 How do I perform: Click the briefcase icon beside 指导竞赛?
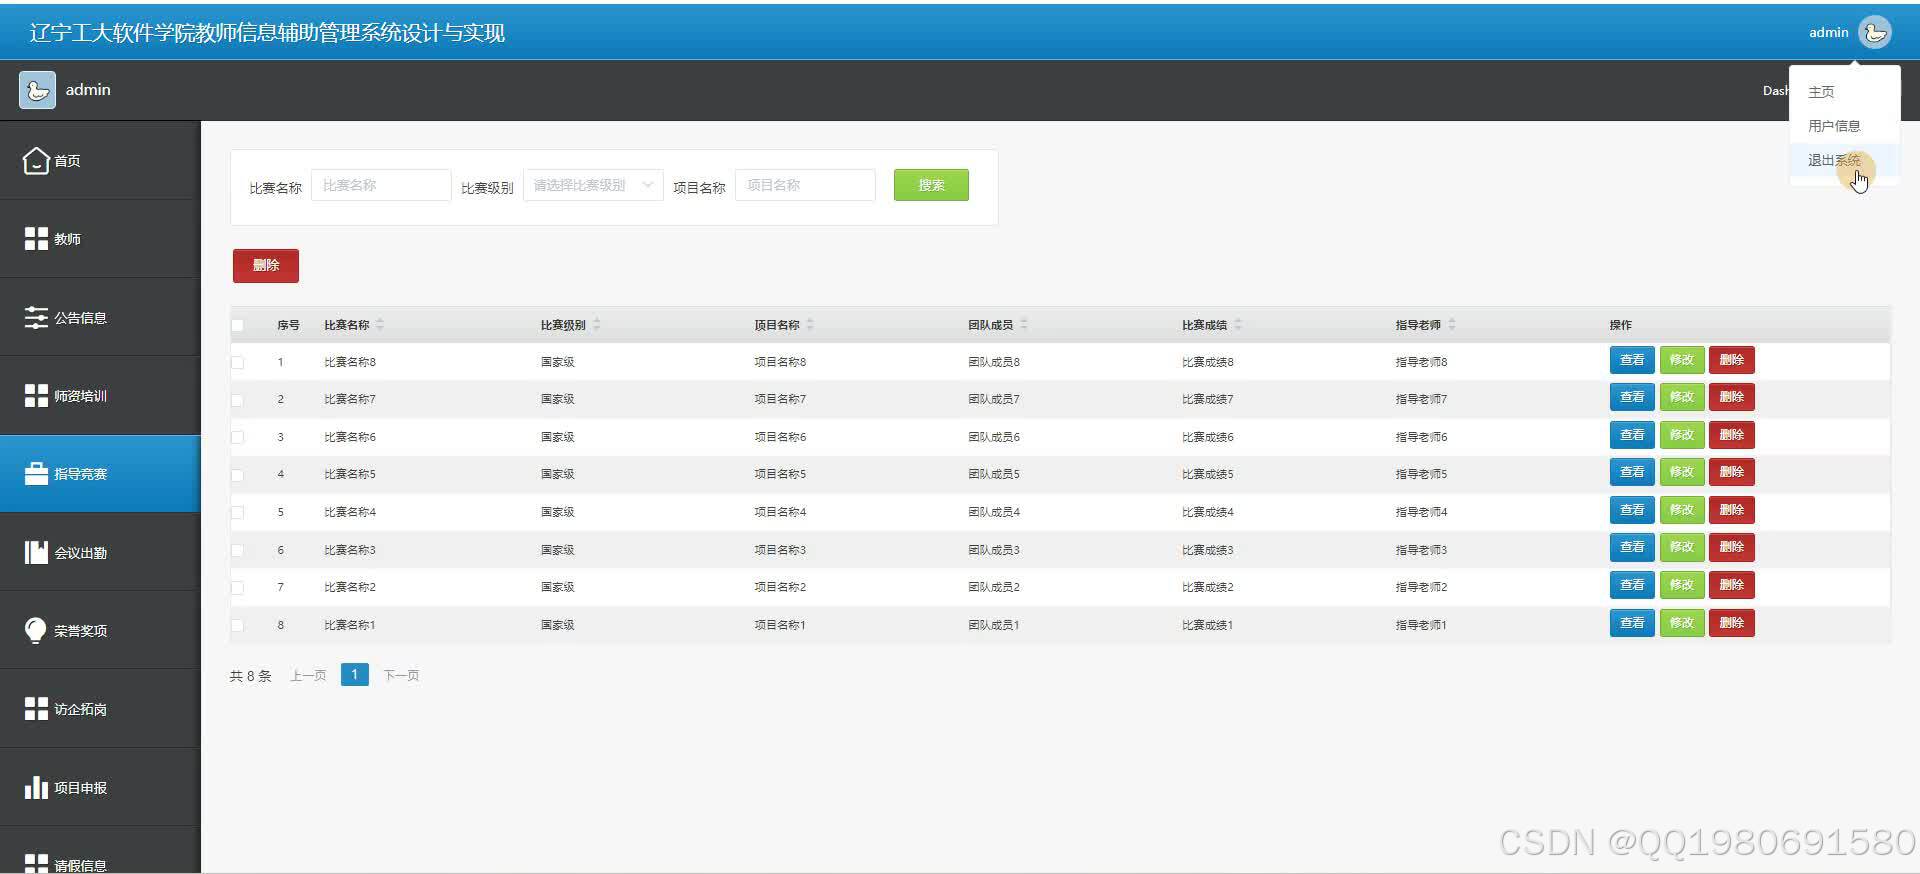coord(36,473)
